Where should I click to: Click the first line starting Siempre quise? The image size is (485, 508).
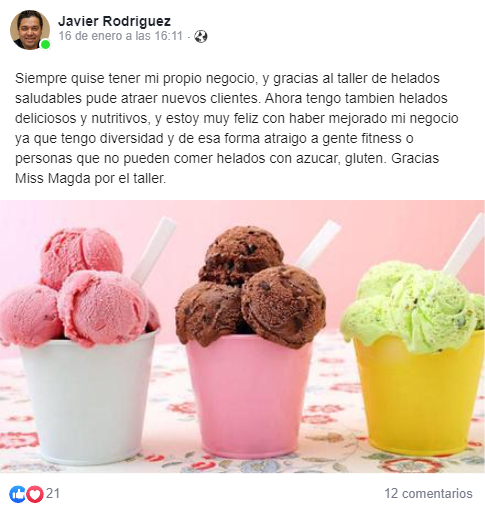pyautogui.click(x=227, y=79)
